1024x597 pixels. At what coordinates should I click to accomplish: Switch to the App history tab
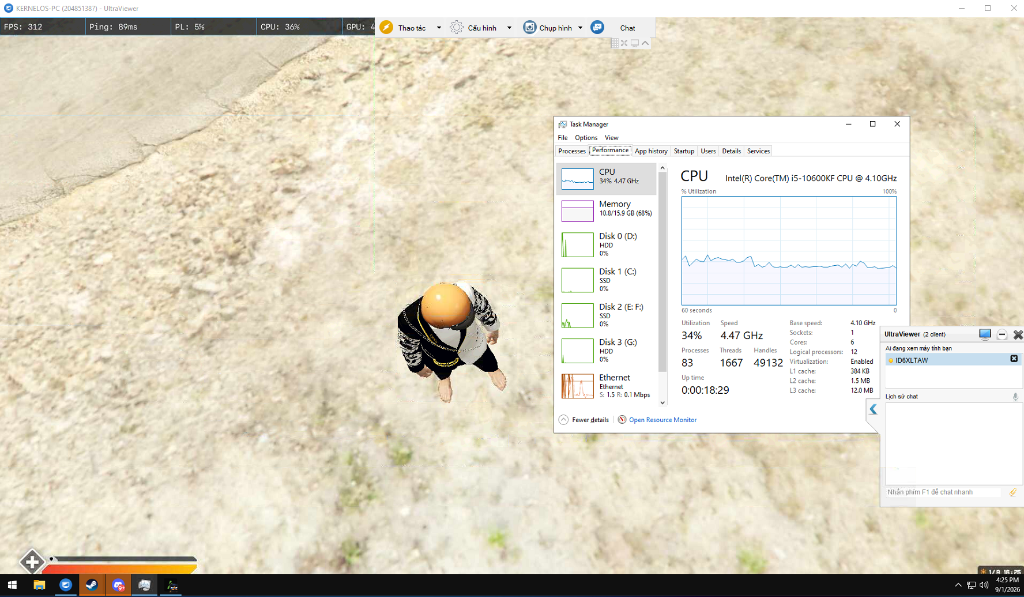[651, 151]
